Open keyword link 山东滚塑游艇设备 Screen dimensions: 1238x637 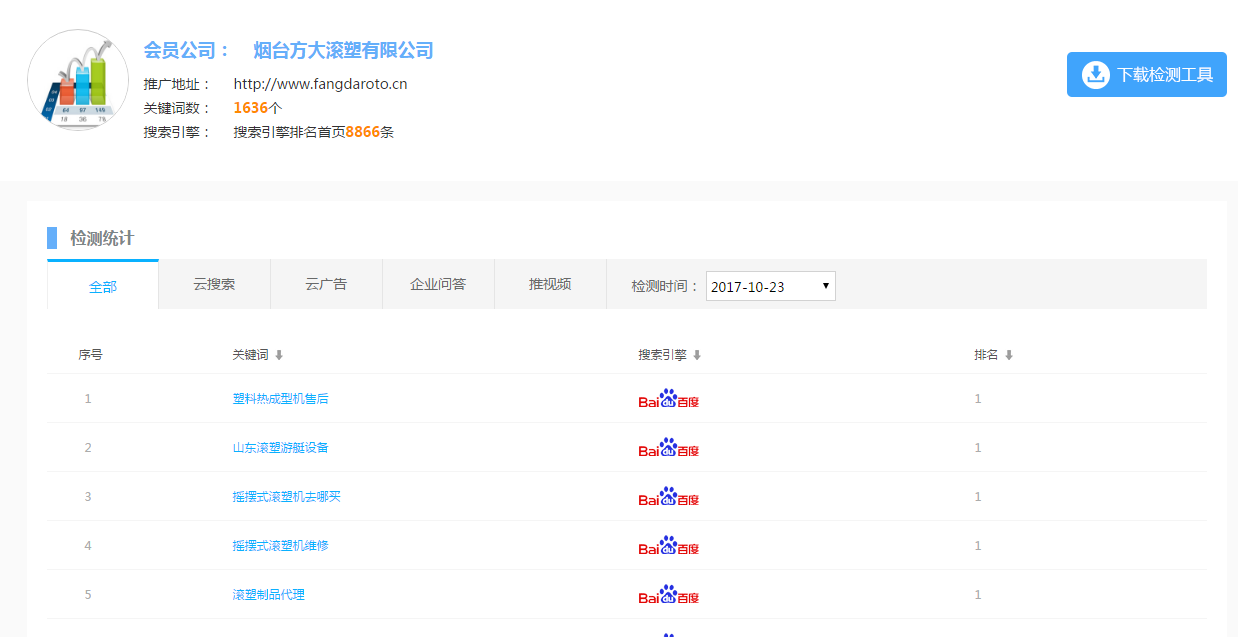(x=280, y=448)
